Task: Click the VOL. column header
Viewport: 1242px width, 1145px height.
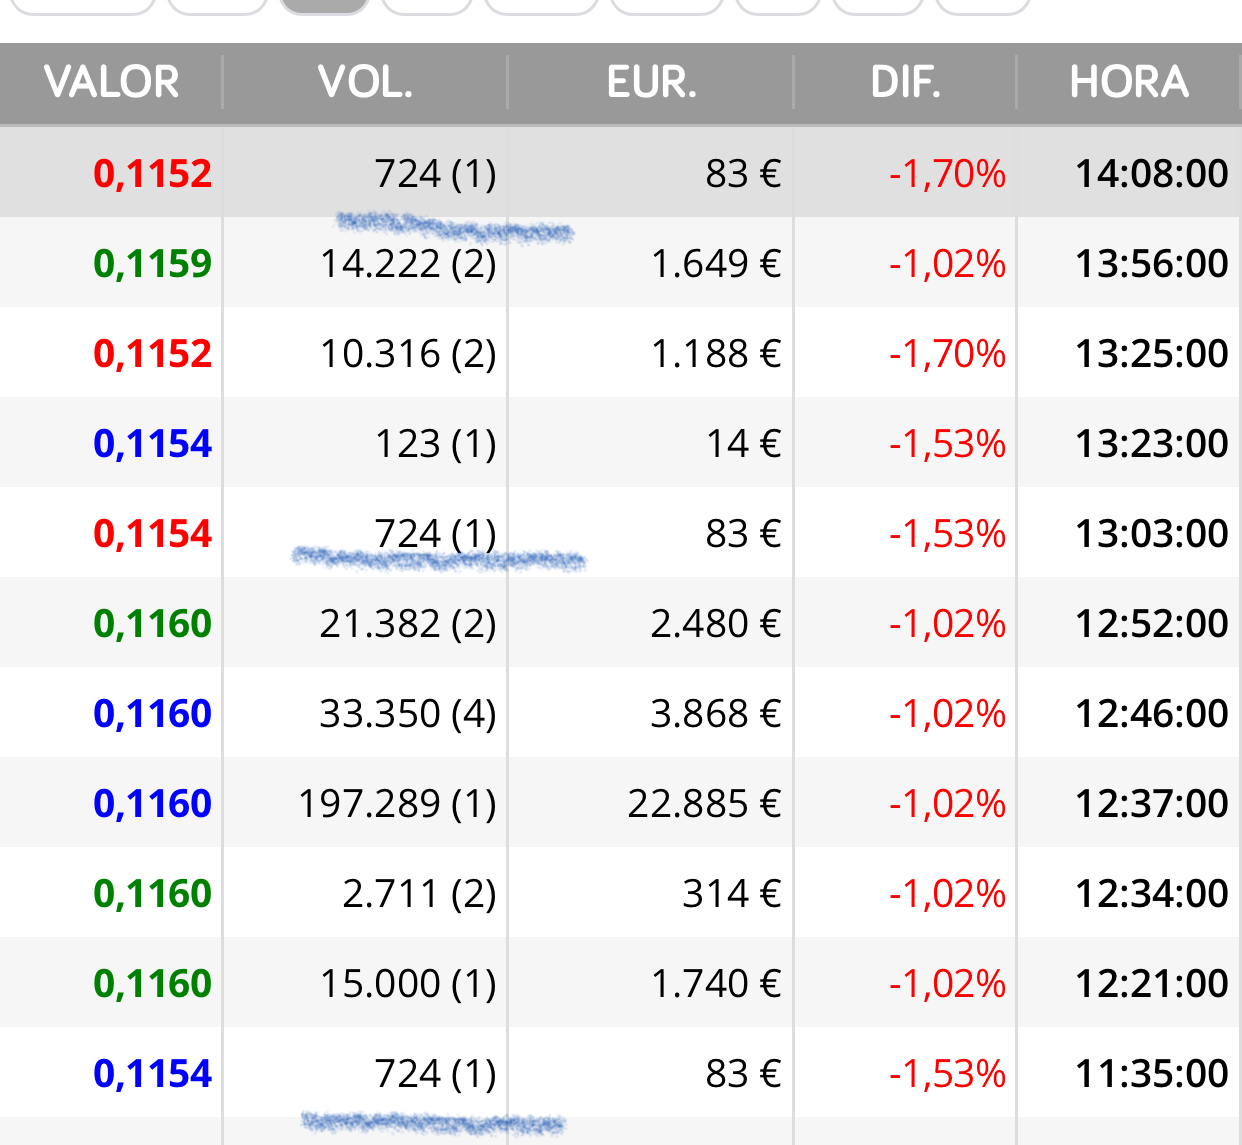Action: (365, 82)
